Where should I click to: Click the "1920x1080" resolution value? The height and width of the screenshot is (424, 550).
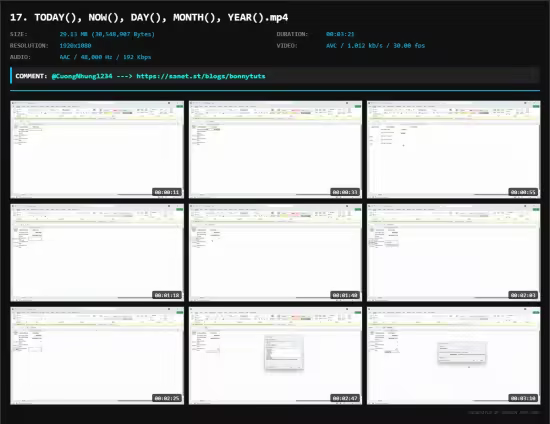75,46
